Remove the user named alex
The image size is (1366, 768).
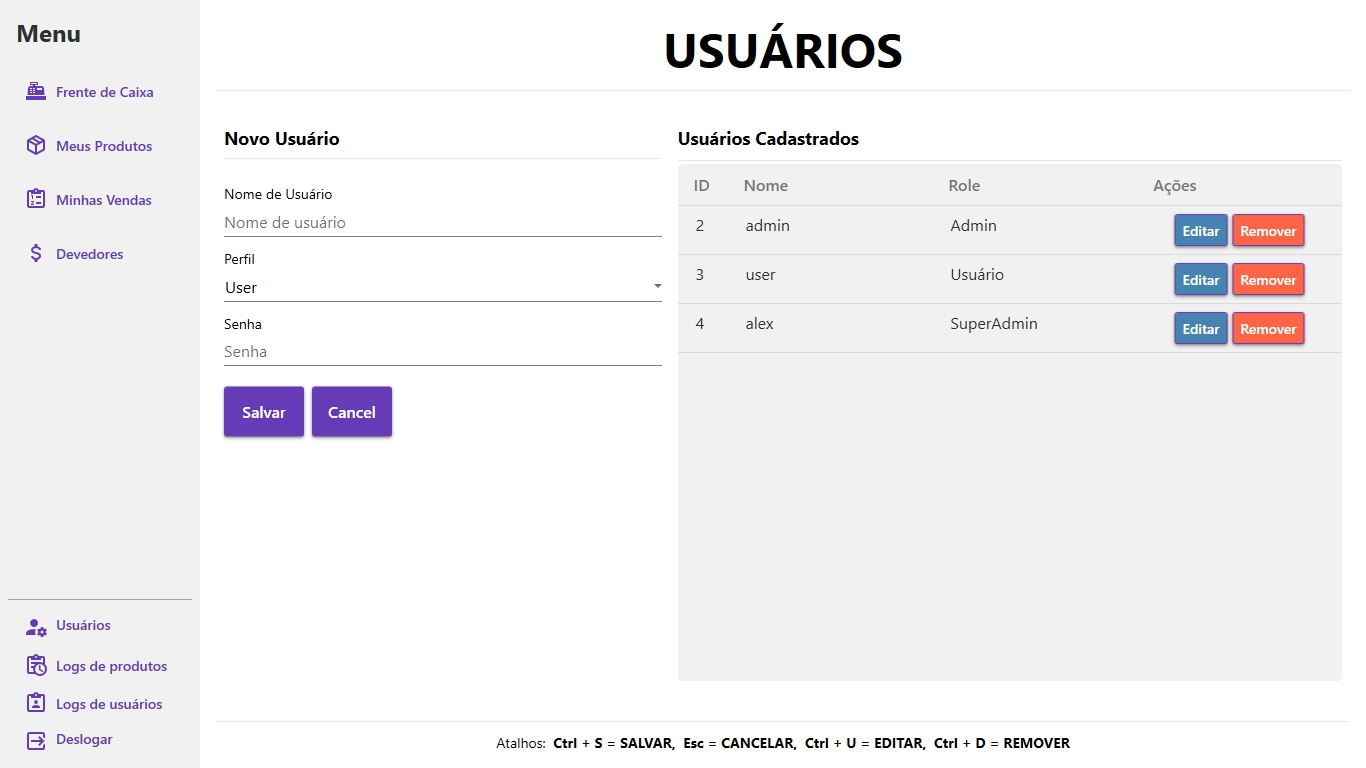(x=1268, y=329)
